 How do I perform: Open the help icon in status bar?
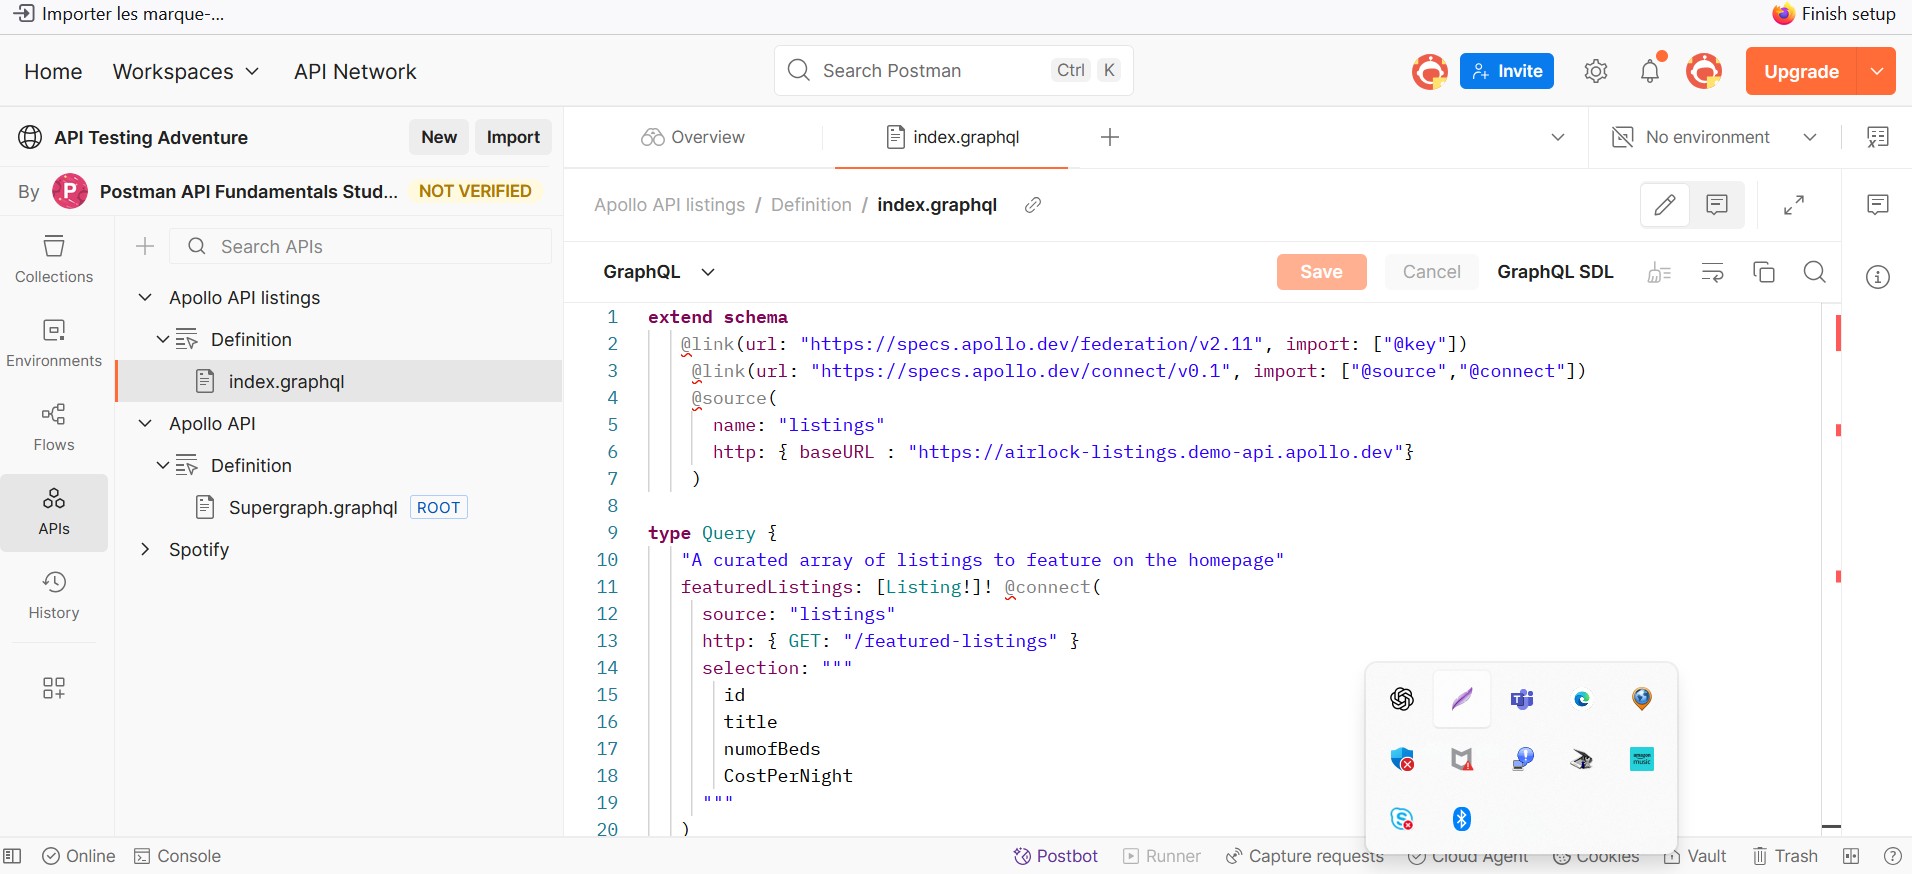[1892, 856]
